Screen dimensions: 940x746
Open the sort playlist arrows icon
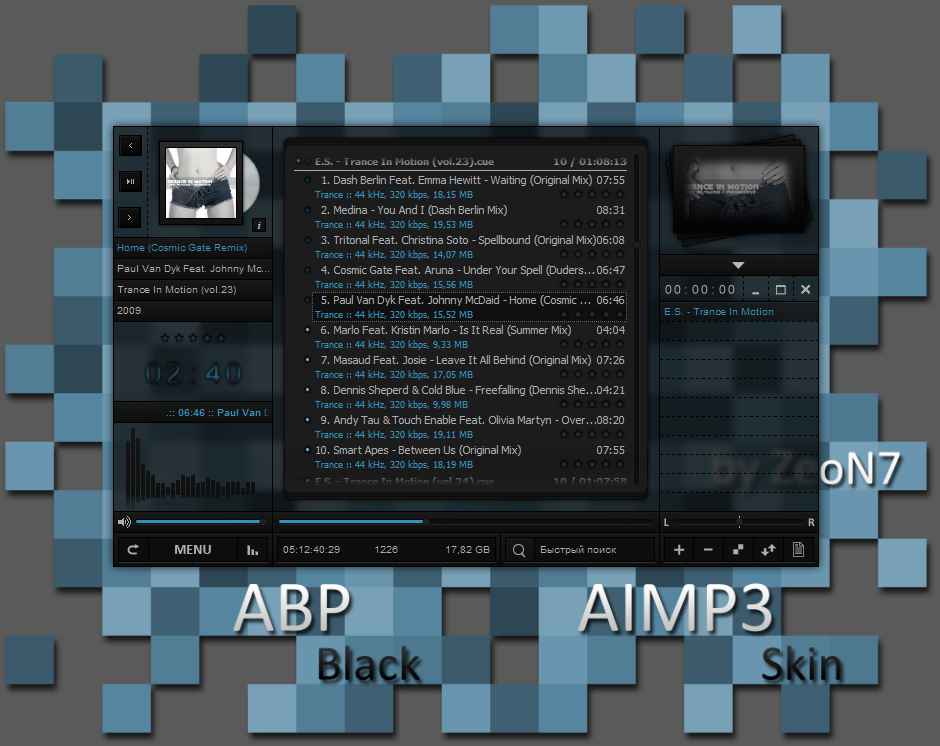(768, 549)
